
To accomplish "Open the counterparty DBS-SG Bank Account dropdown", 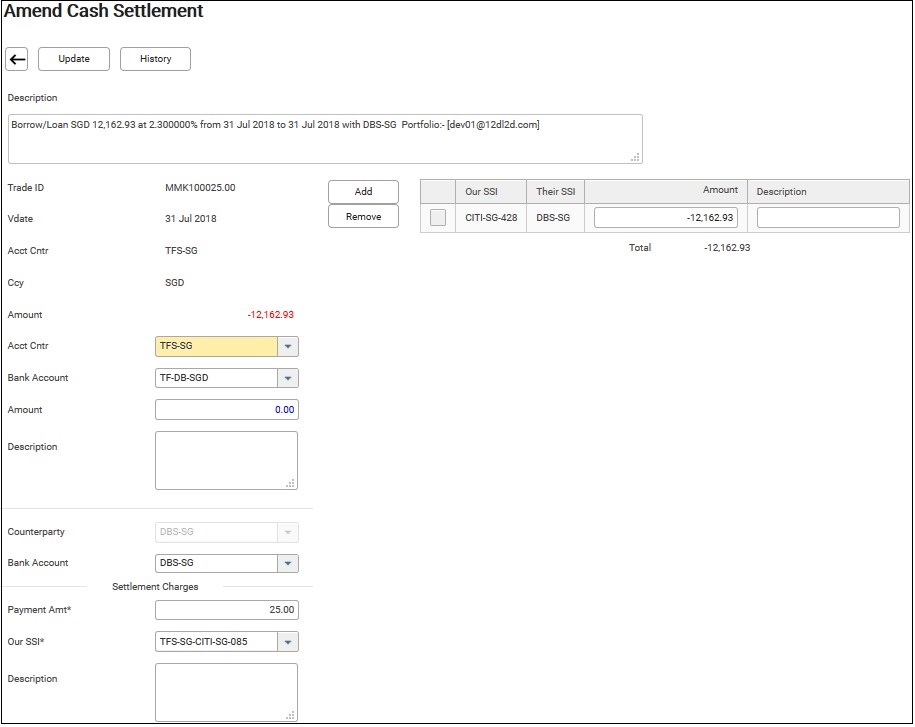I will (287, 564).
